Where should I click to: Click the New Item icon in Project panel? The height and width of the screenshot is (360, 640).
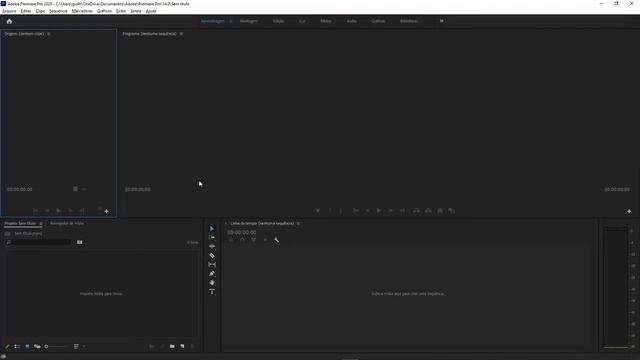[x=182, y=346]
